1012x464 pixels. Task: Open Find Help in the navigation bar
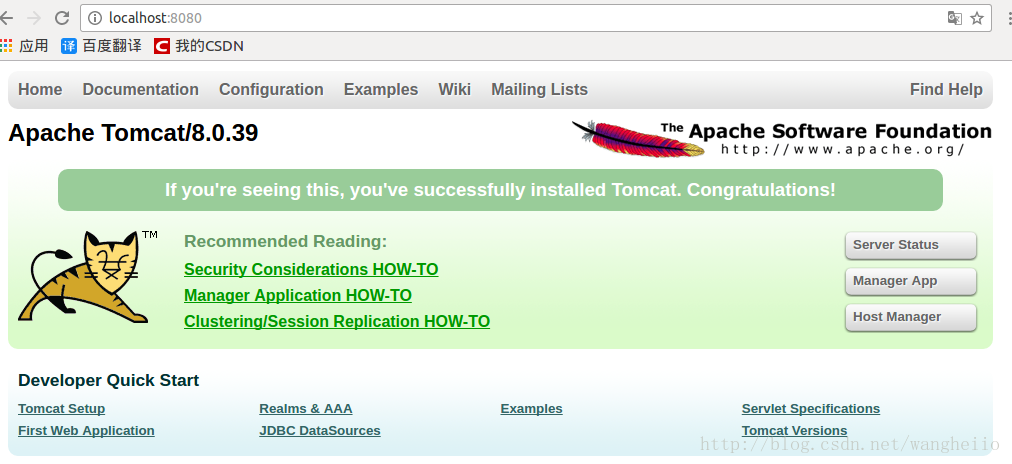(946, 90)
